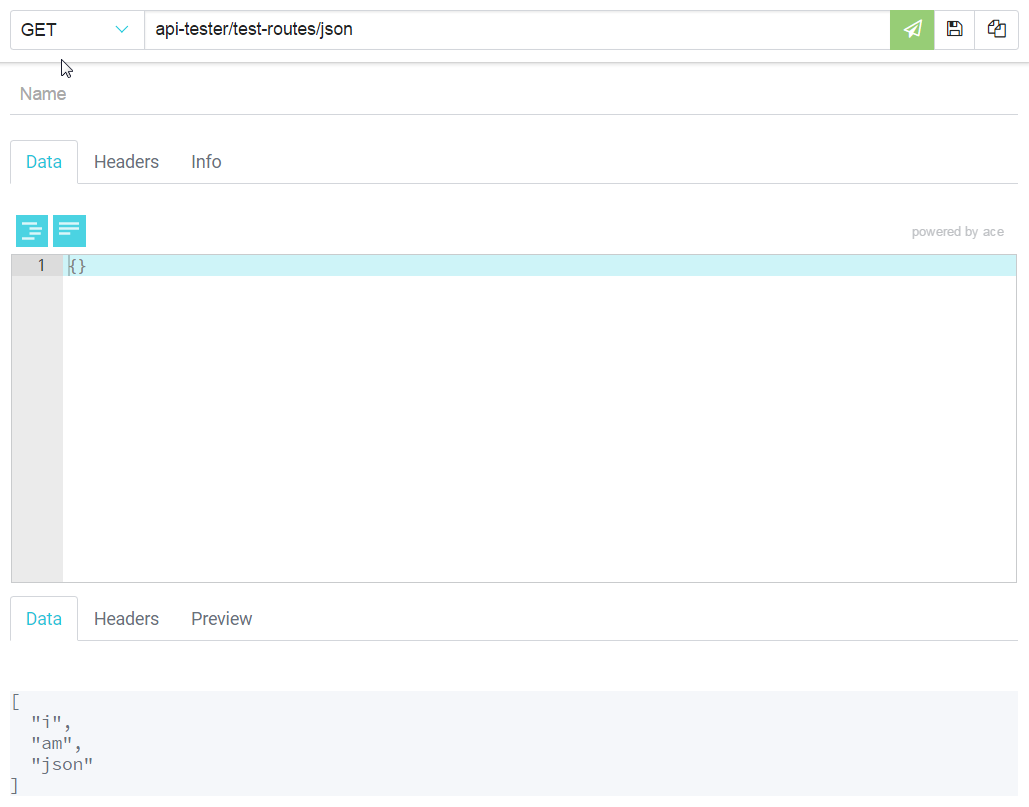Select the response Data tab
The width and height of the screenshot is (1029, 807).
(x=44, y=619)
